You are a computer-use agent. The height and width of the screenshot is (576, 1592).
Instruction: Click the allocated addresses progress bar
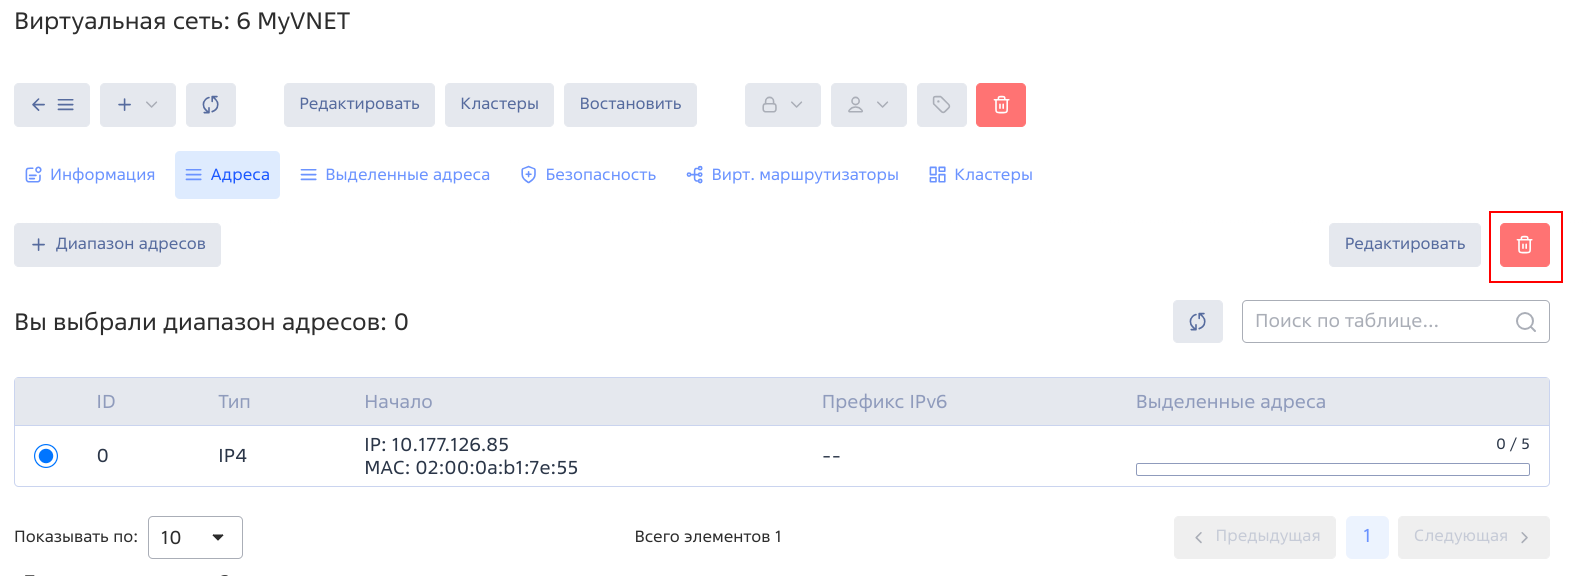(x=1332, y=469)
